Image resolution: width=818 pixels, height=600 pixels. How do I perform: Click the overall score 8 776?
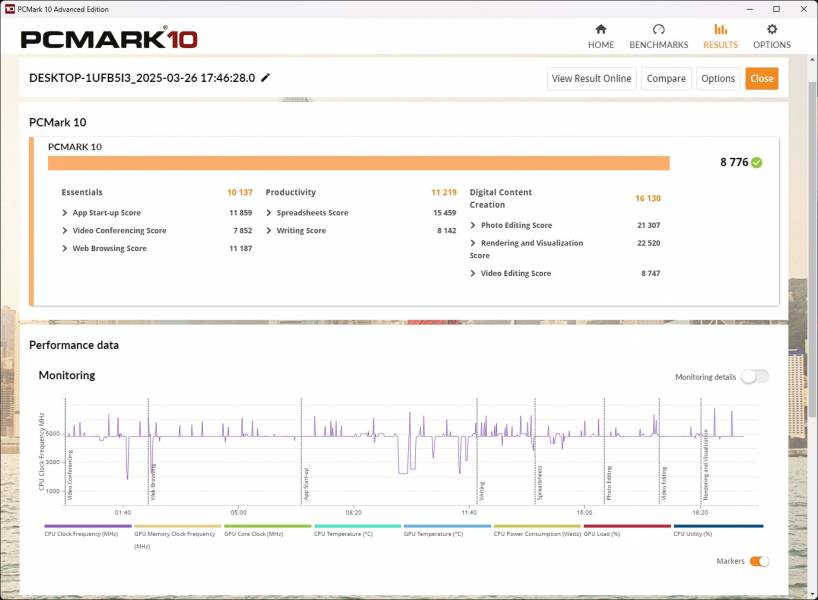tap(734, 162)
